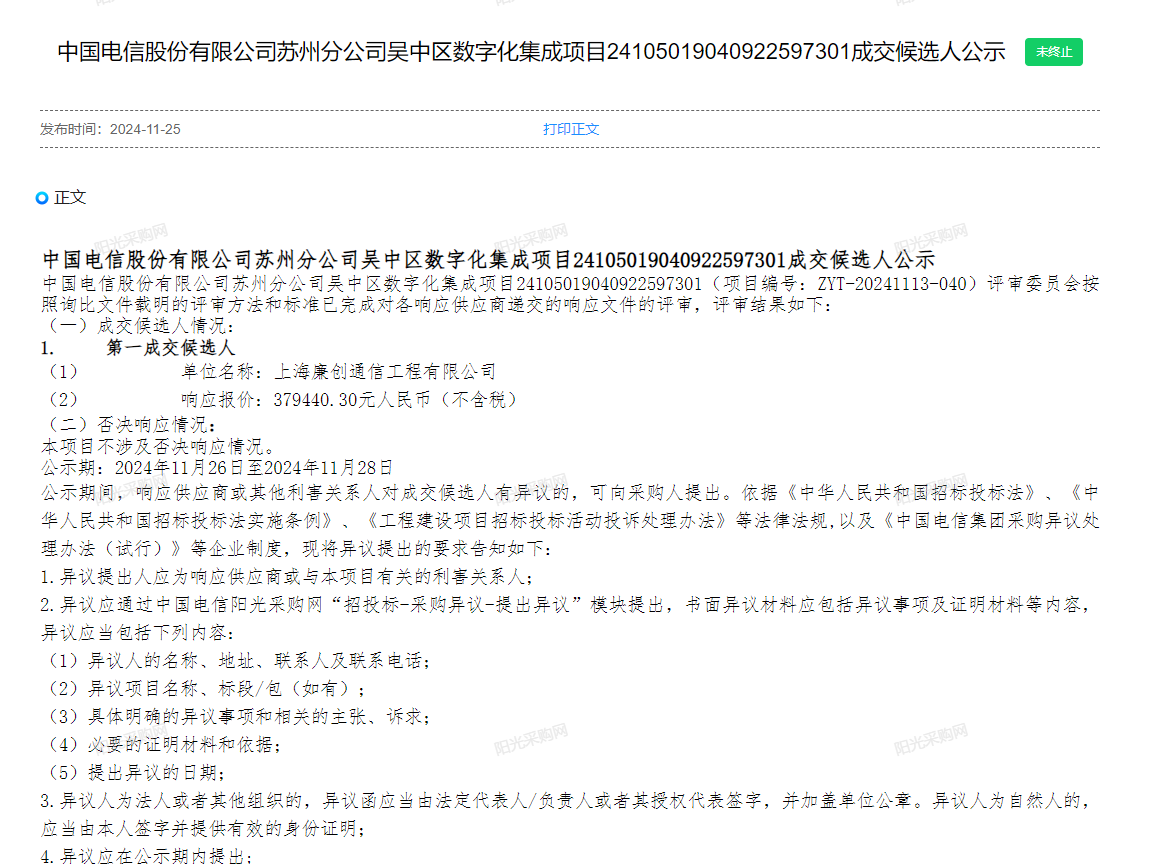Click the （一）成交候选人情况 heading
The width and height of the screenshot is (1149, 864).
point(136,326)
